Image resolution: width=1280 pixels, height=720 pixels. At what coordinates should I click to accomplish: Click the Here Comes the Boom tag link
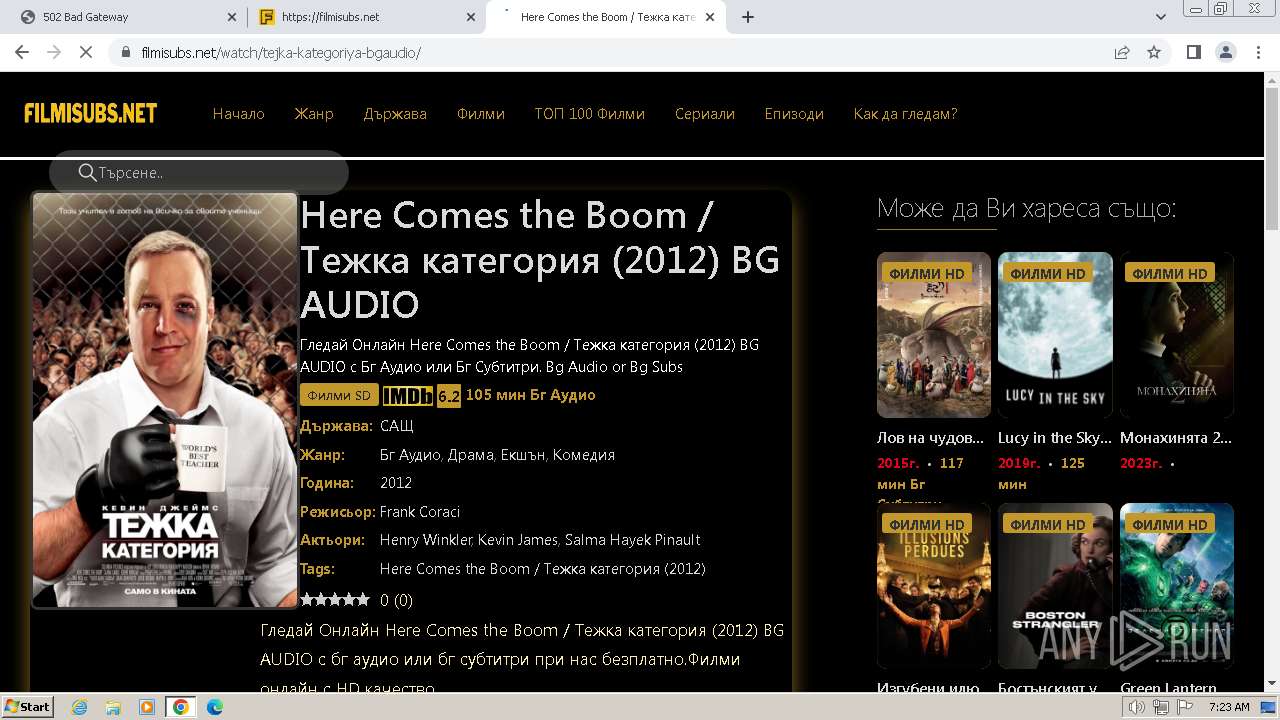click(543, 569)
